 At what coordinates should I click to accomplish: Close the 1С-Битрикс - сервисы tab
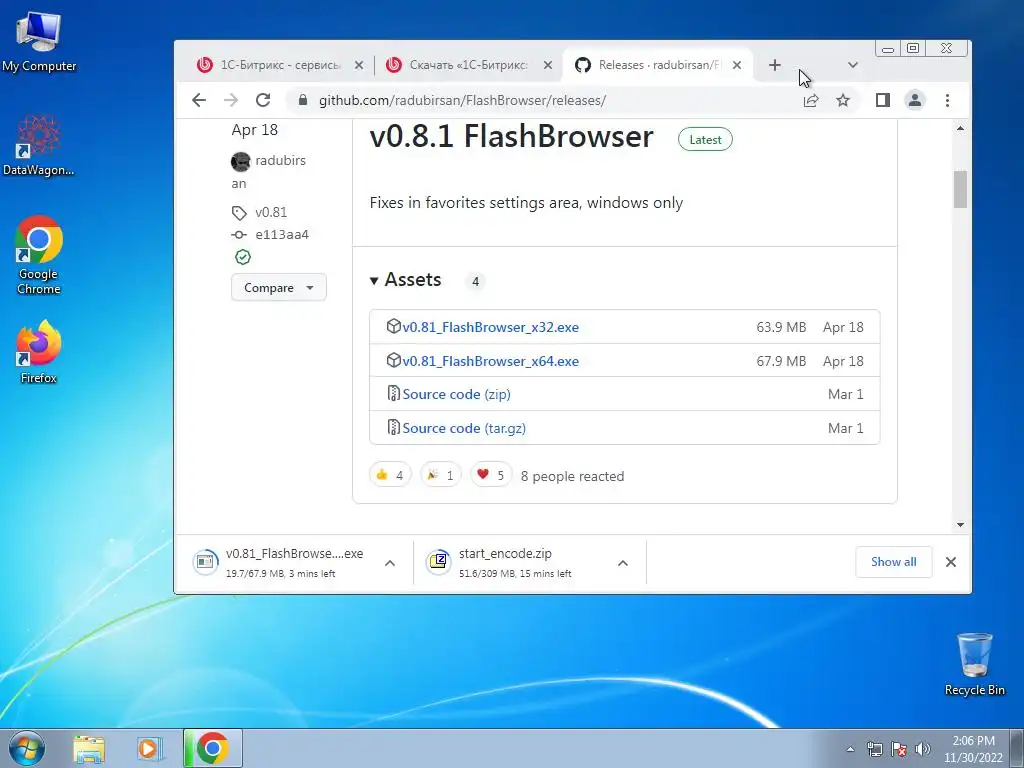point(359,65)
